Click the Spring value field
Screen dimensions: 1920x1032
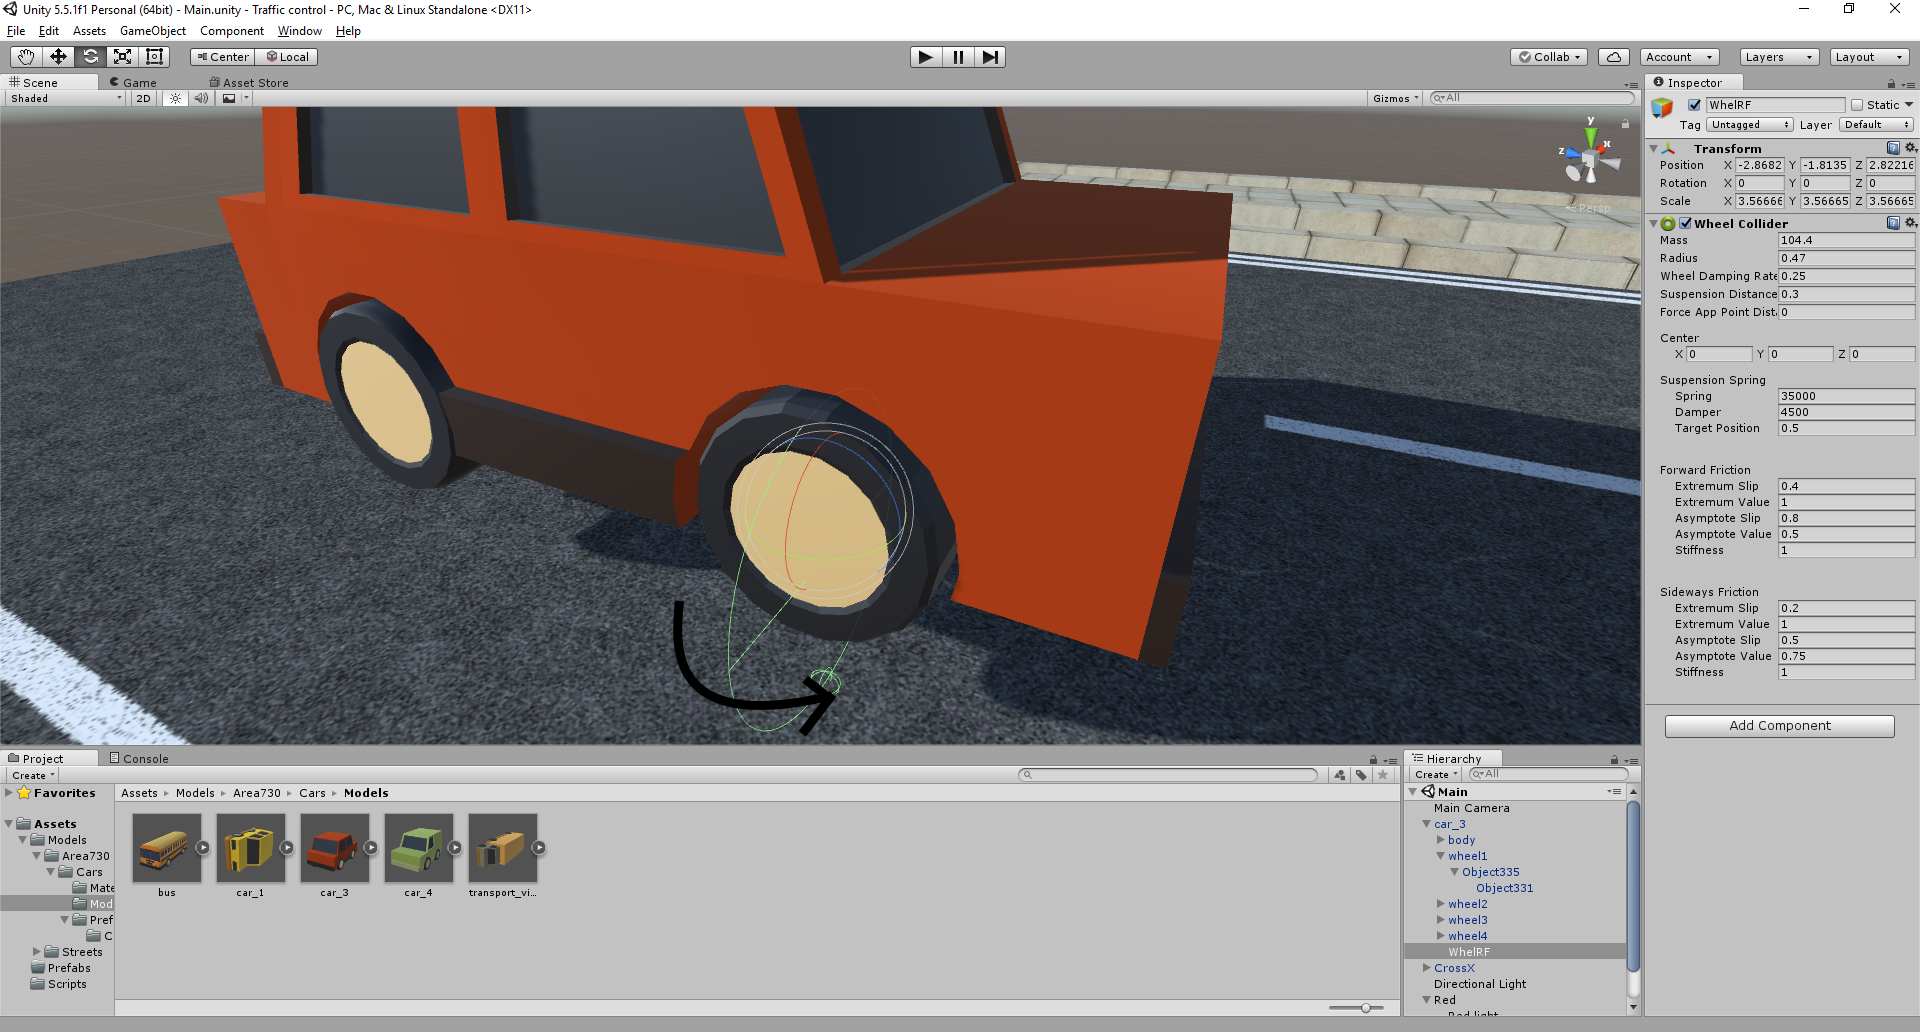[1846, 396]
